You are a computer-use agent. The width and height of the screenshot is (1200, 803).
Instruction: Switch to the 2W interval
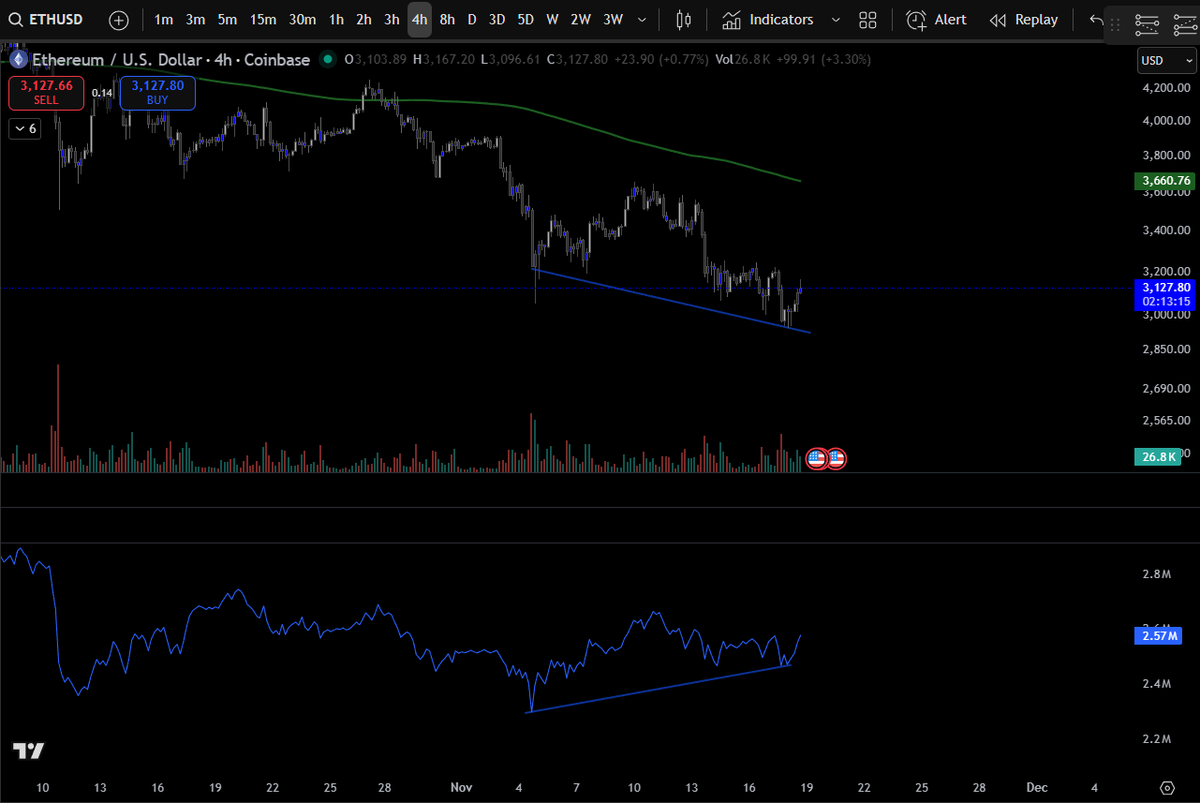coord(580,20)
